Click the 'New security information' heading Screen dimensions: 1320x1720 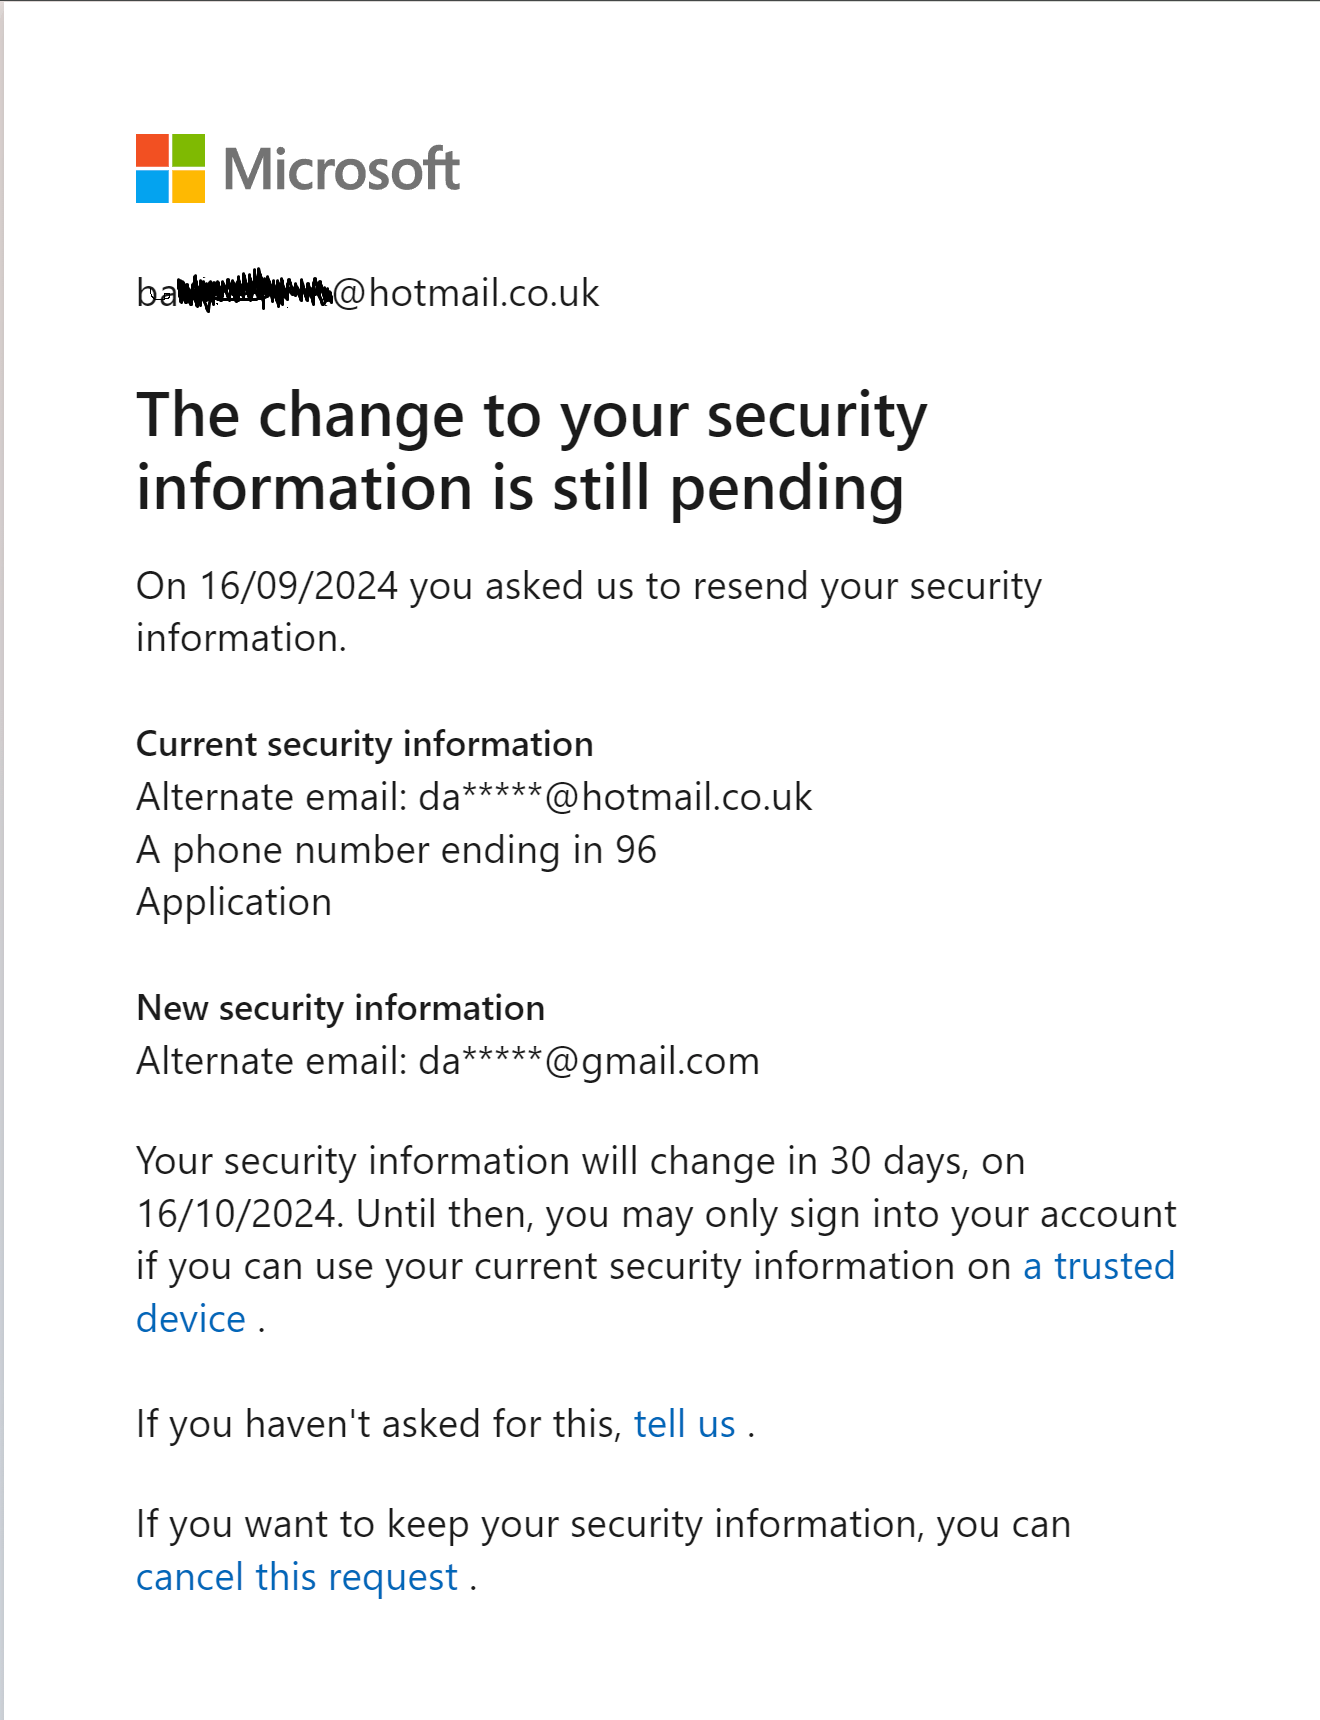(340, 1008)
